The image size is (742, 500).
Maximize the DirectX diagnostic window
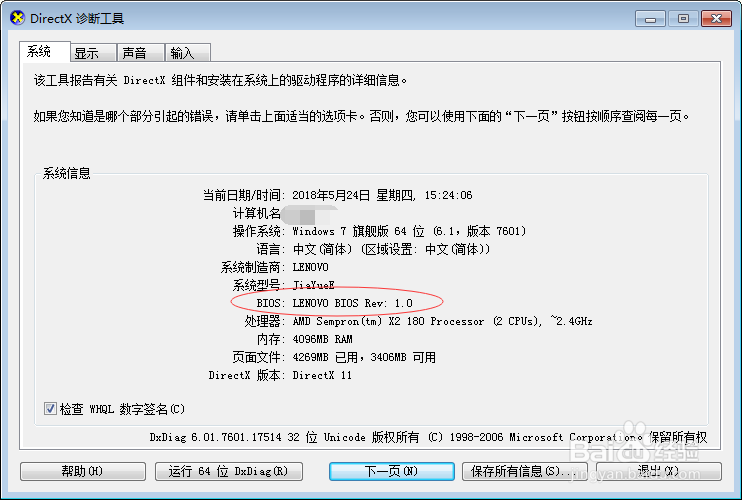(x=683, y=19)
